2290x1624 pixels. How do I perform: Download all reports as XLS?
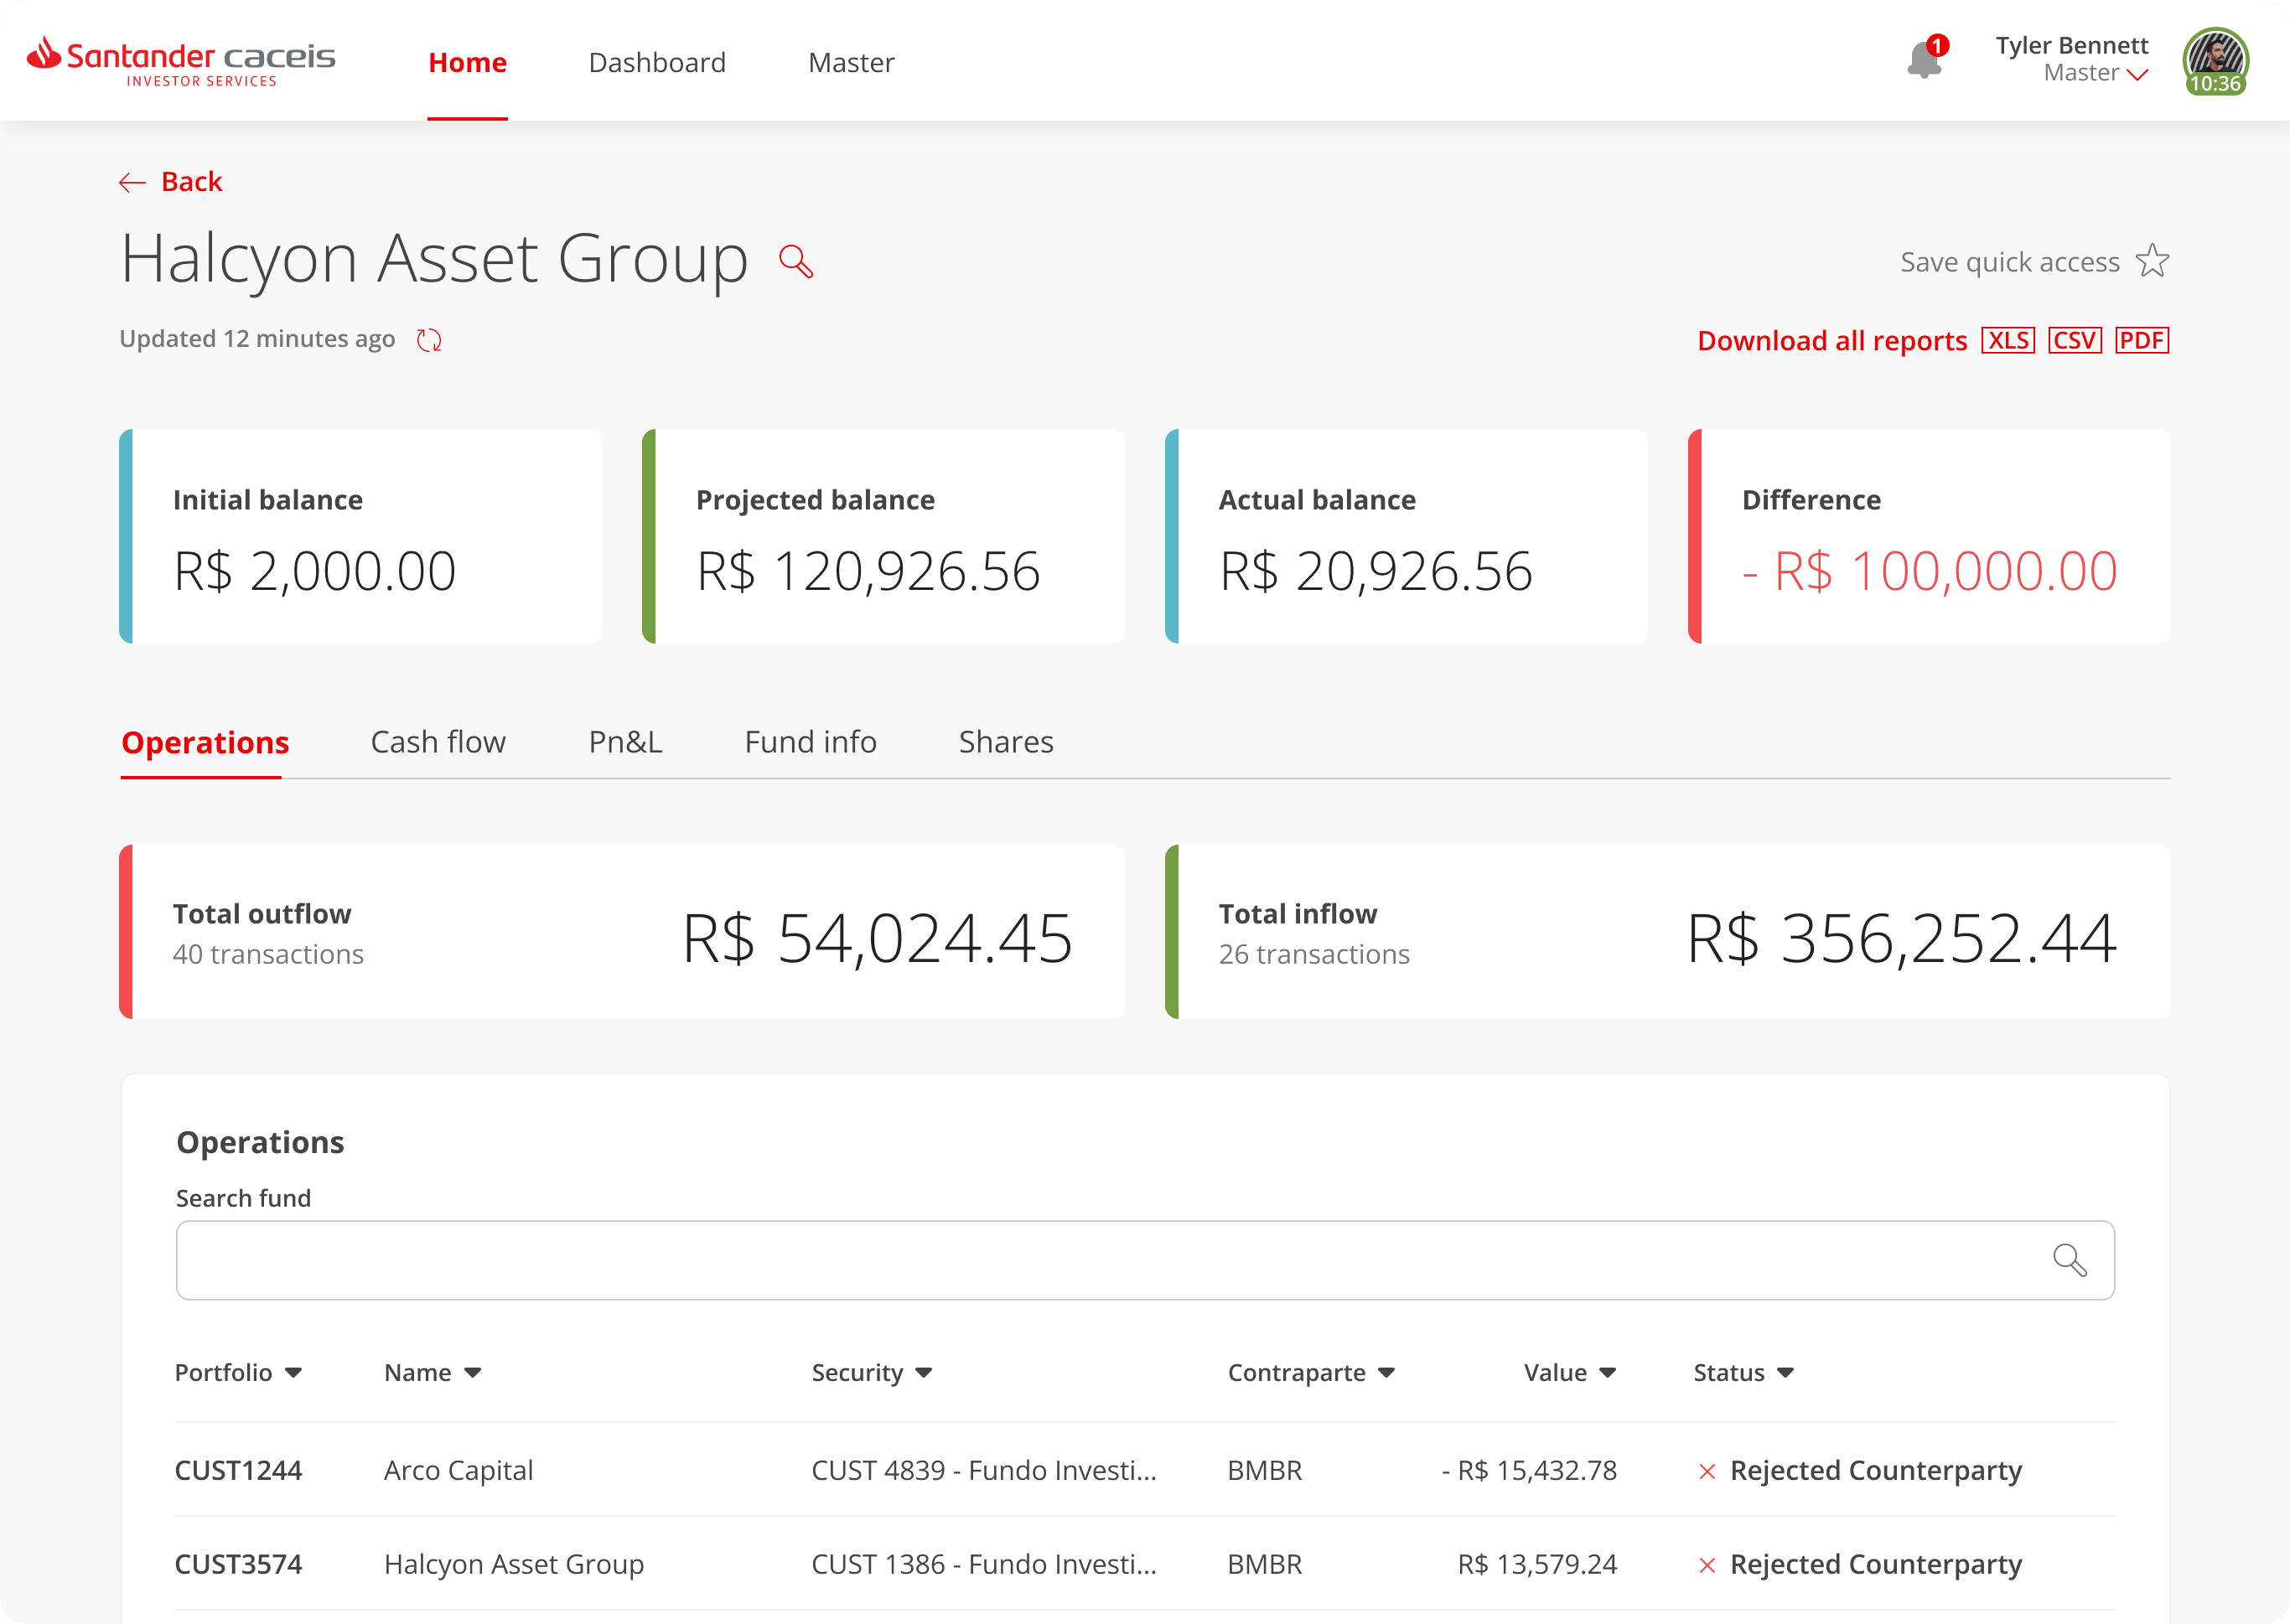point(2008,341)
